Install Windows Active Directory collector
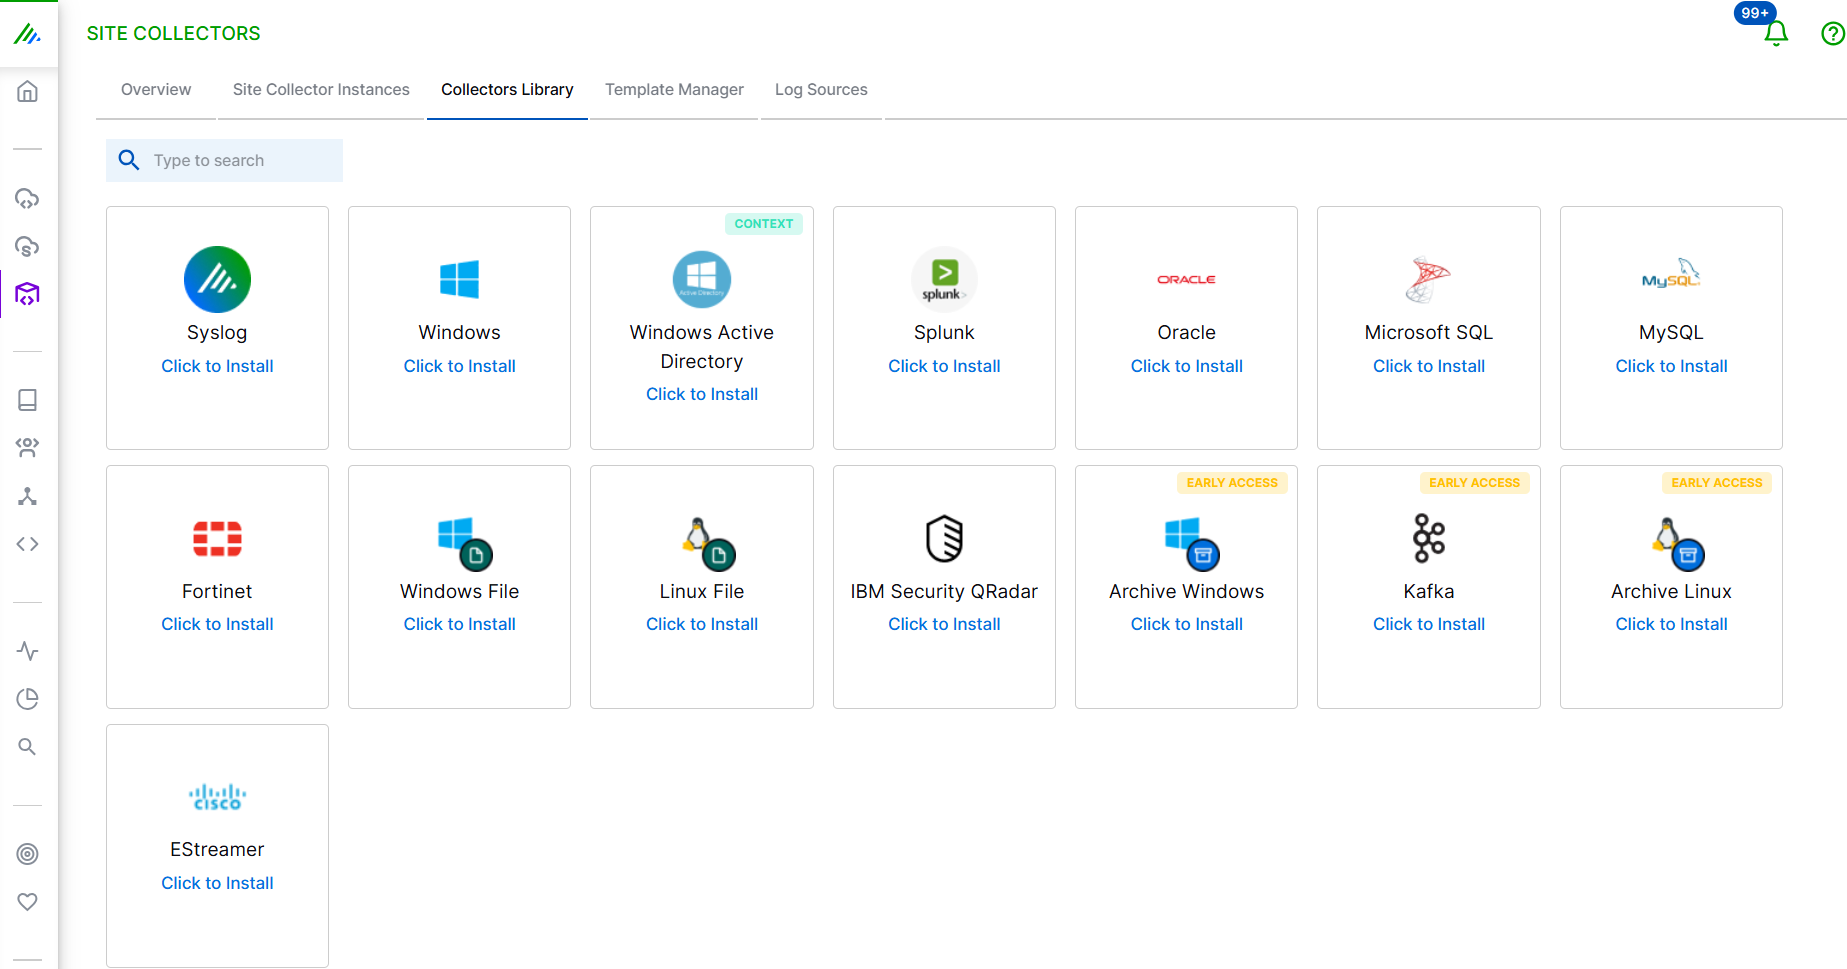Screen dimensions: 1847x969 [x=702, y=394]
